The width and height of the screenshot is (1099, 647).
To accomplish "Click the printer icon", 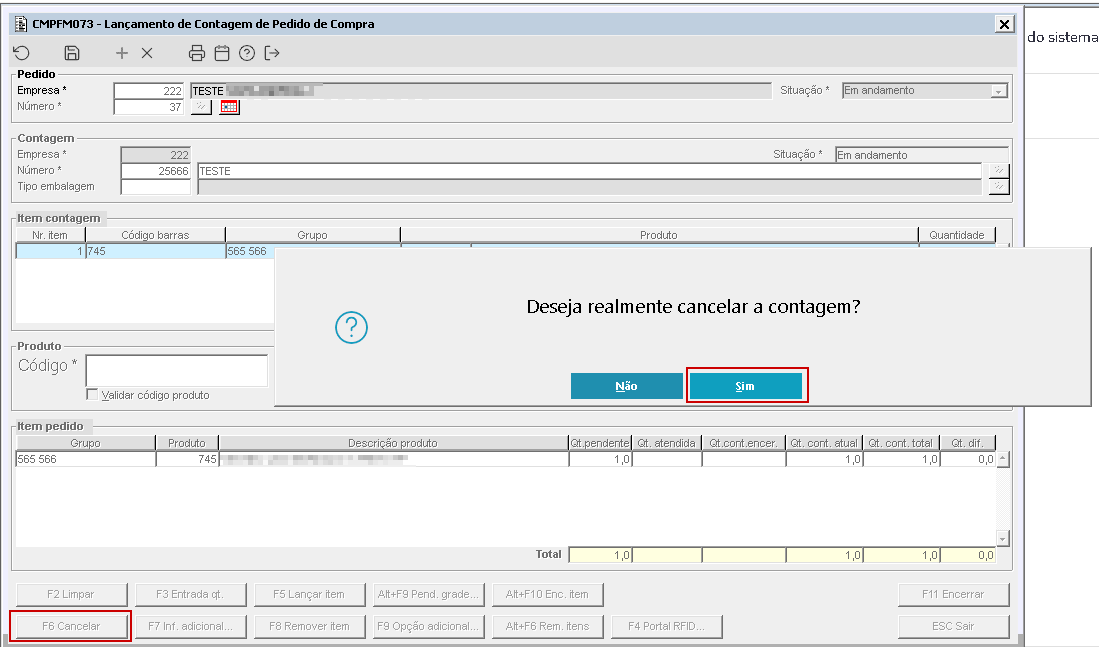I will click(x=197, y=53).
